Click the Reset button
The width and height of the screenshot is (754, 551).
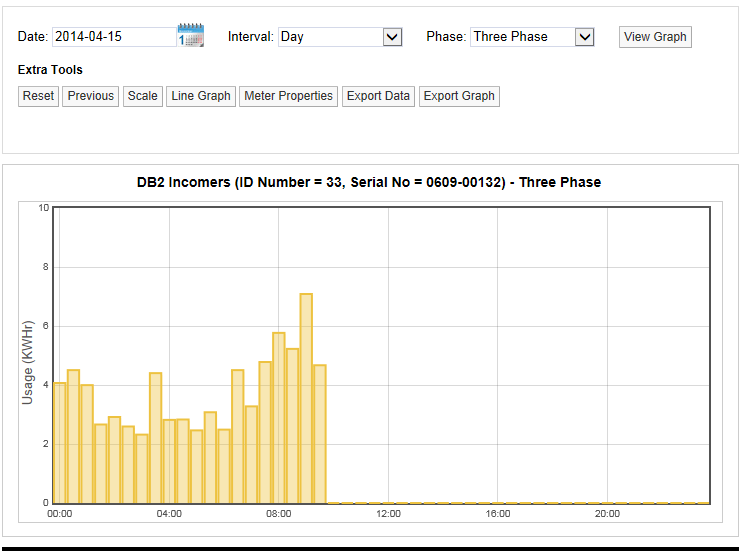39,96
